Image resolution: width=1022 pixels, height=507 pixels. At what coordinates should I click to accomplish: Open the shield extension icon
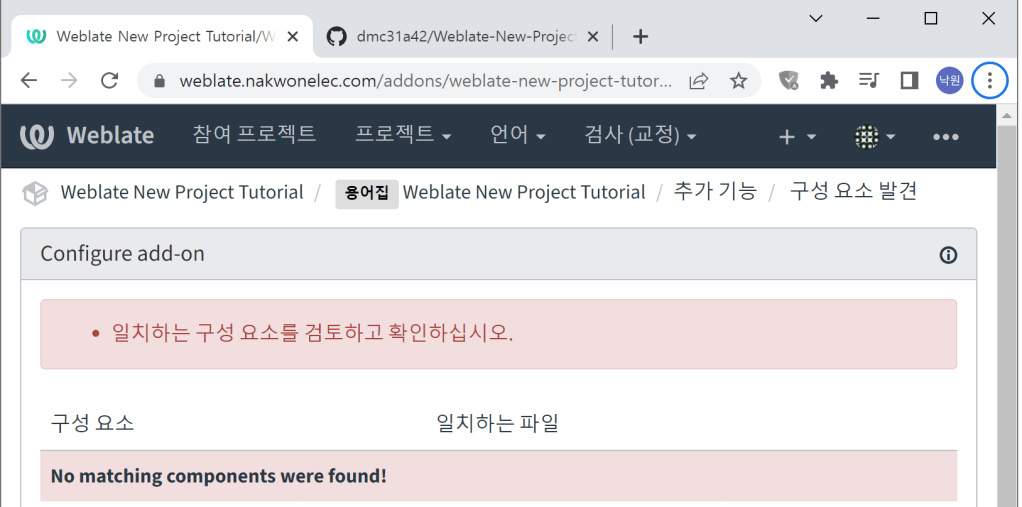tap(789, 81)
